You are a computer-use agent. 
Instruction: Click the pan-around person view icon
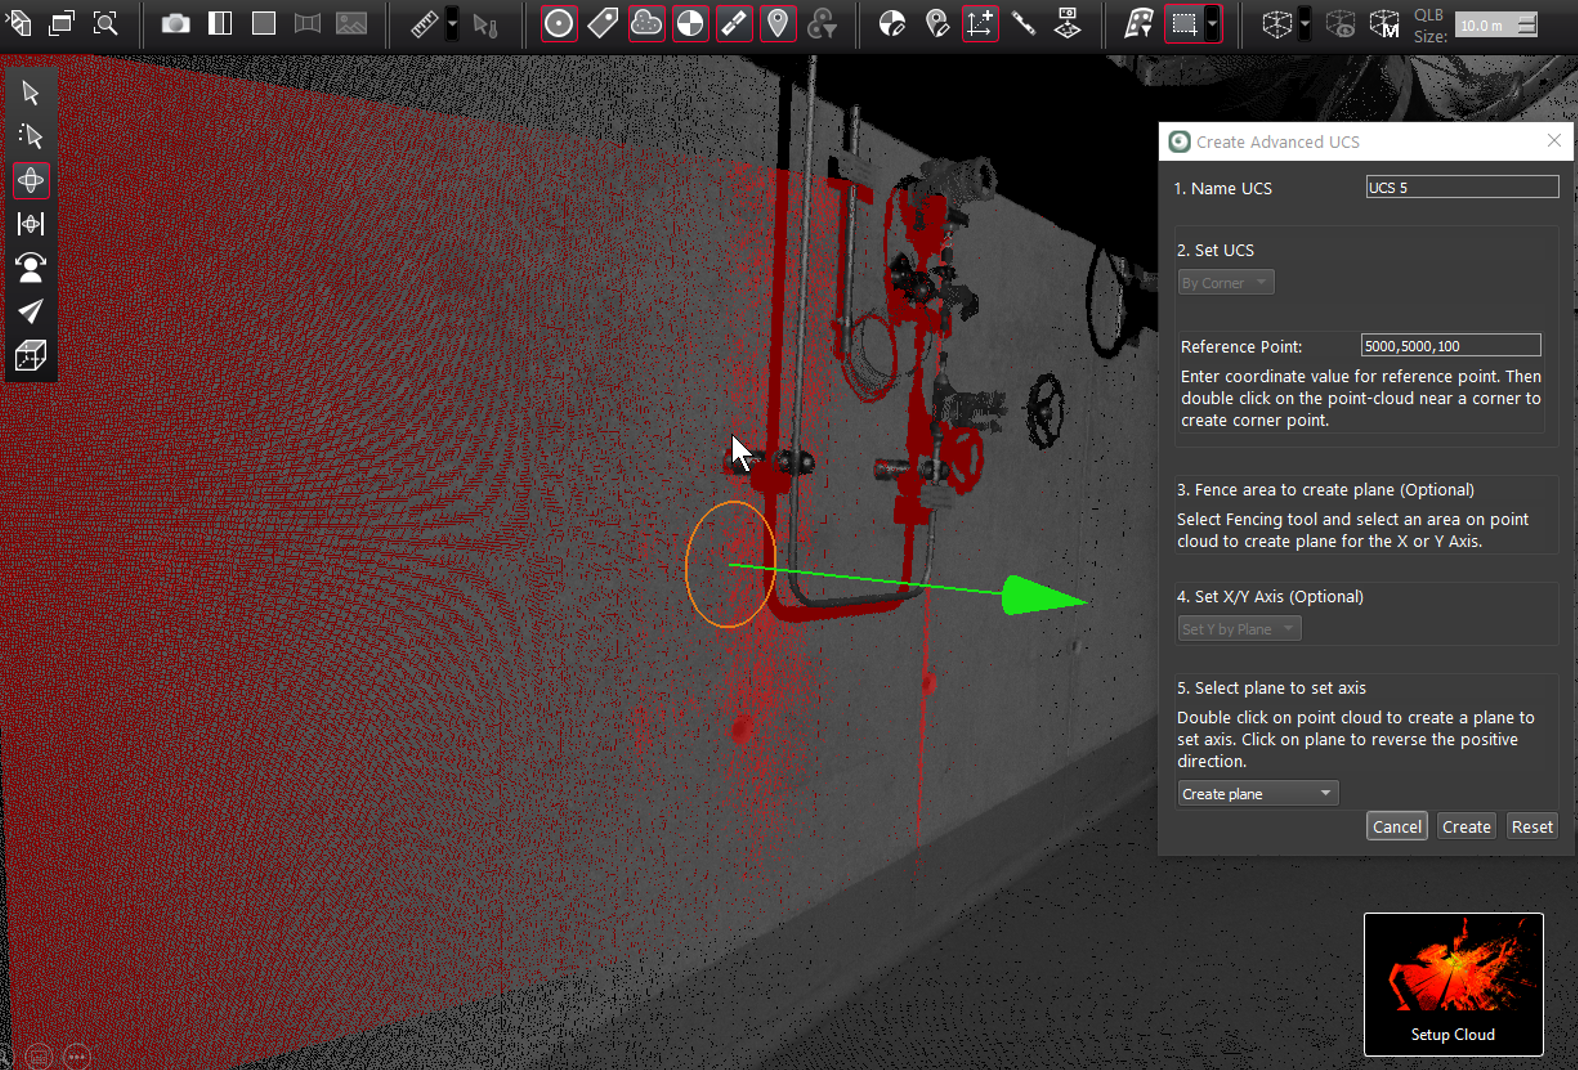31,268
